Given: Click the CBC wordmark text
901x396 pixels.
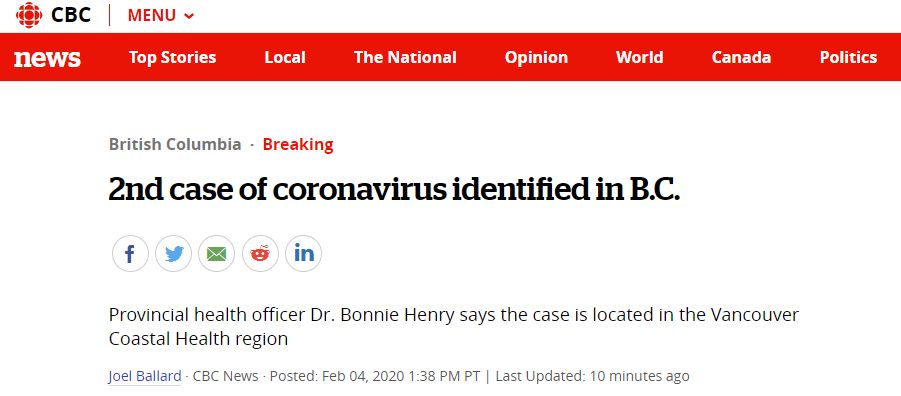Looking at the screenshot, I should pyautogui.click(x=71, y=15).
